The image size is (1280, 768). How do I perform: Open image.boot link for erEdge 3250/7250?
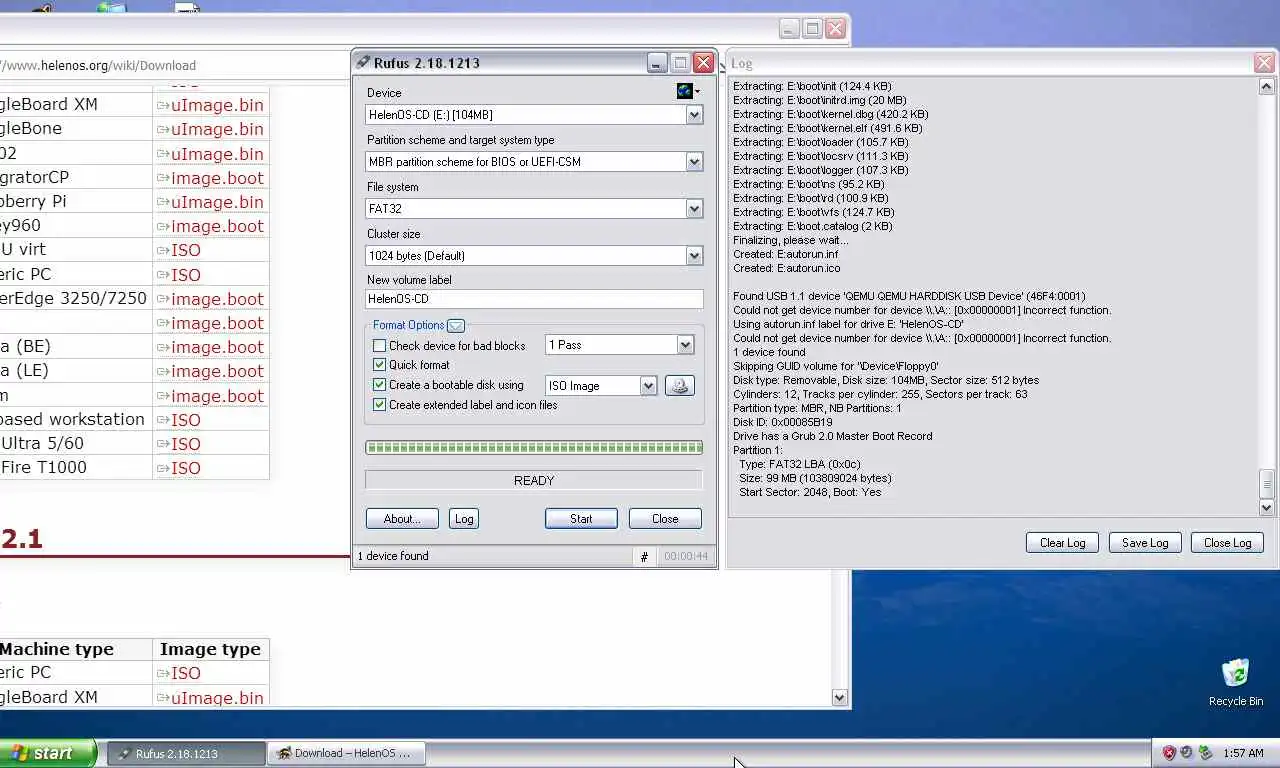(x=217, y=299)
